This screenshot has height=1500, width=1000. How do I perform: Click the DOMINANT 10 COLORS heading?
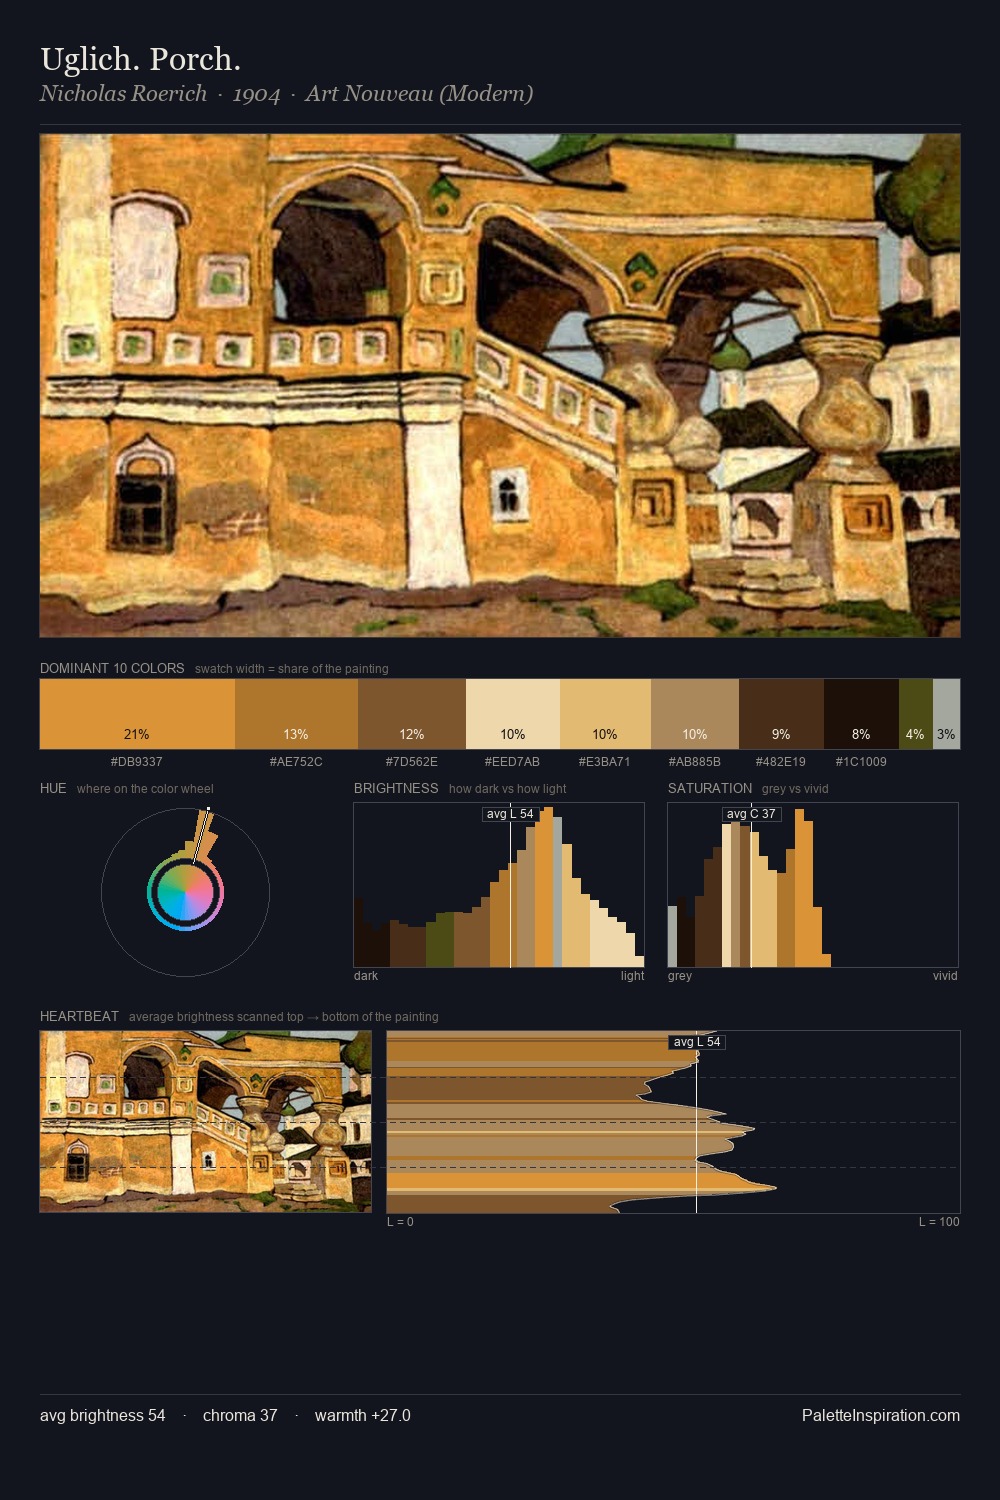[x=112, y=668]
